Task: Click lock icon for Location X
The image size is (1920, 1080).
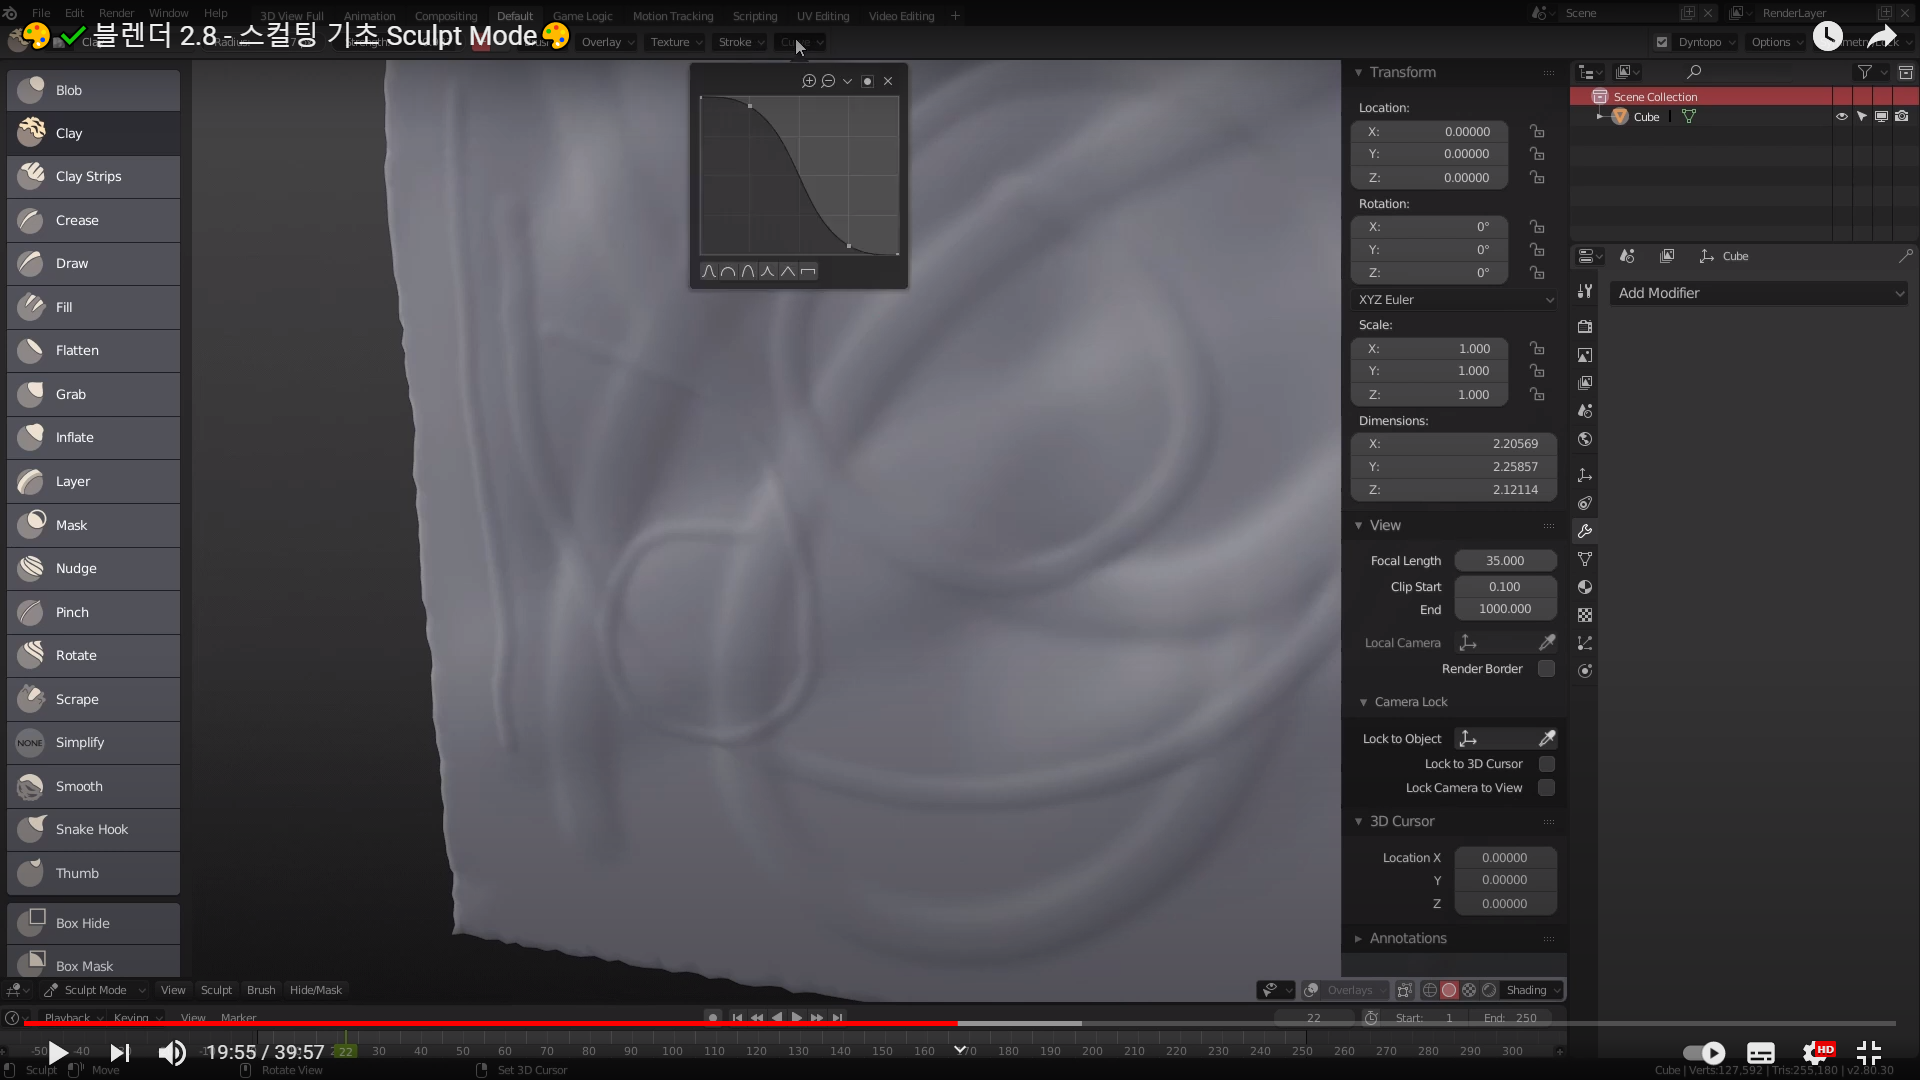Action: (x=1537, y=131)
